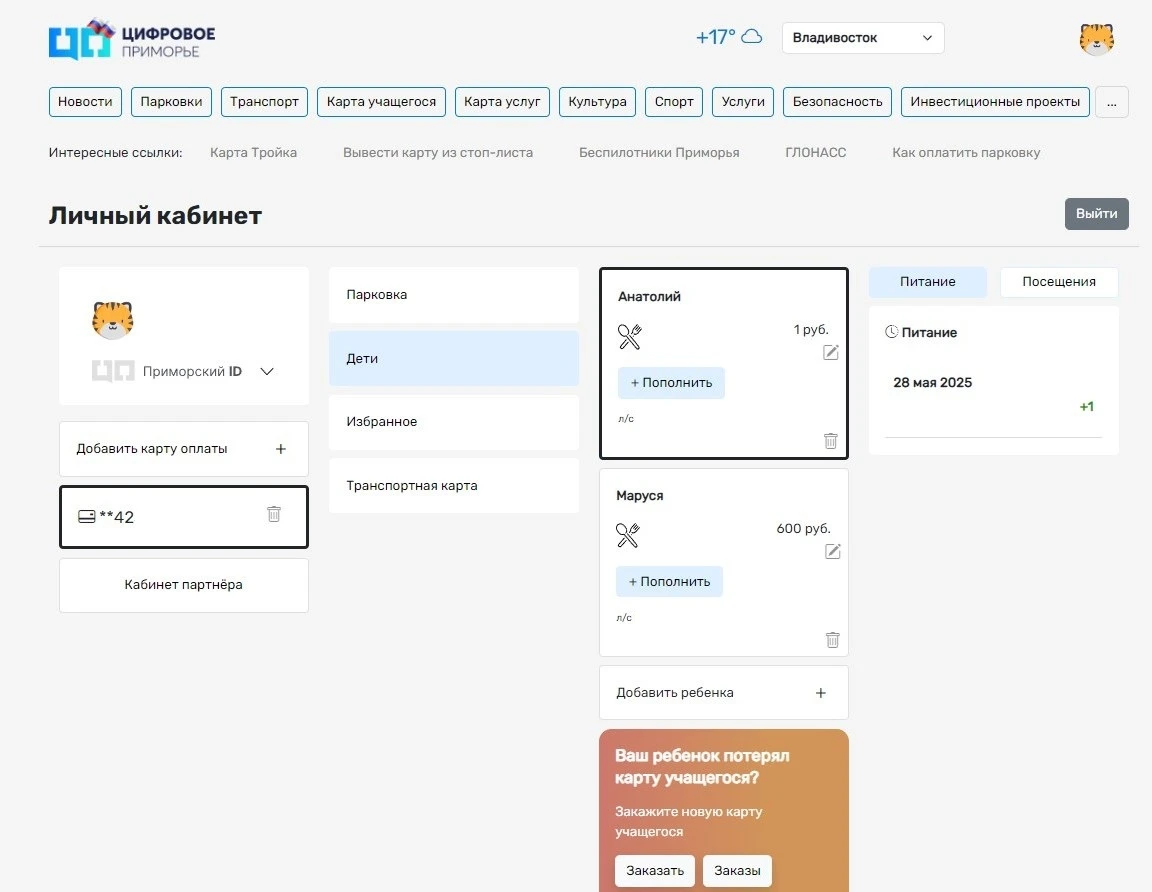Viewport: 1152px width, 892px height.
Task: Open the Владивосток city dropdown
Action: pos(862,38)
